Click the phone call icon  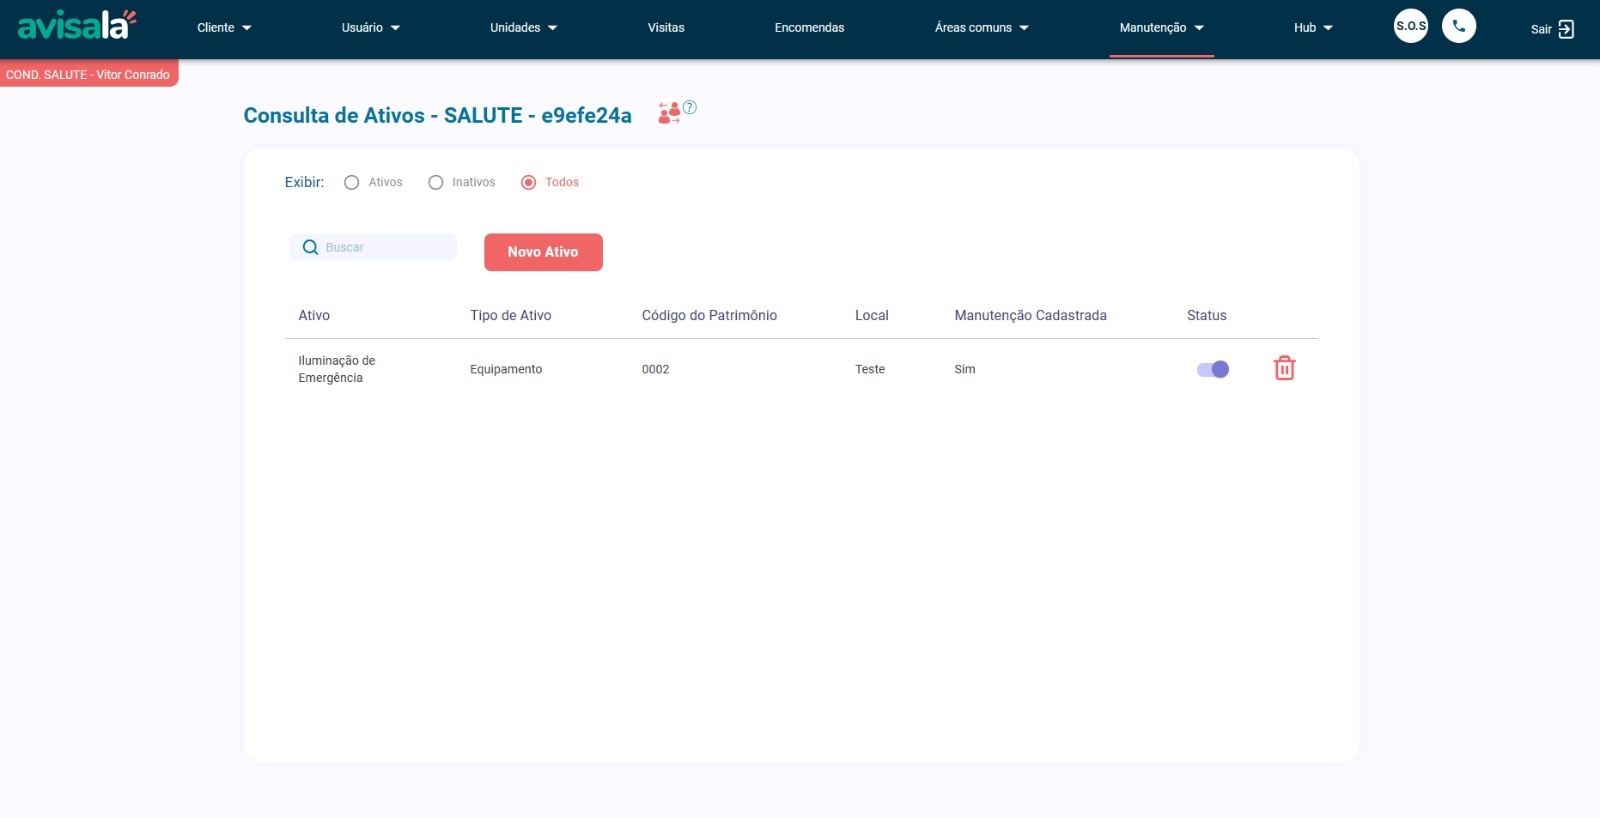[1458, 26]
